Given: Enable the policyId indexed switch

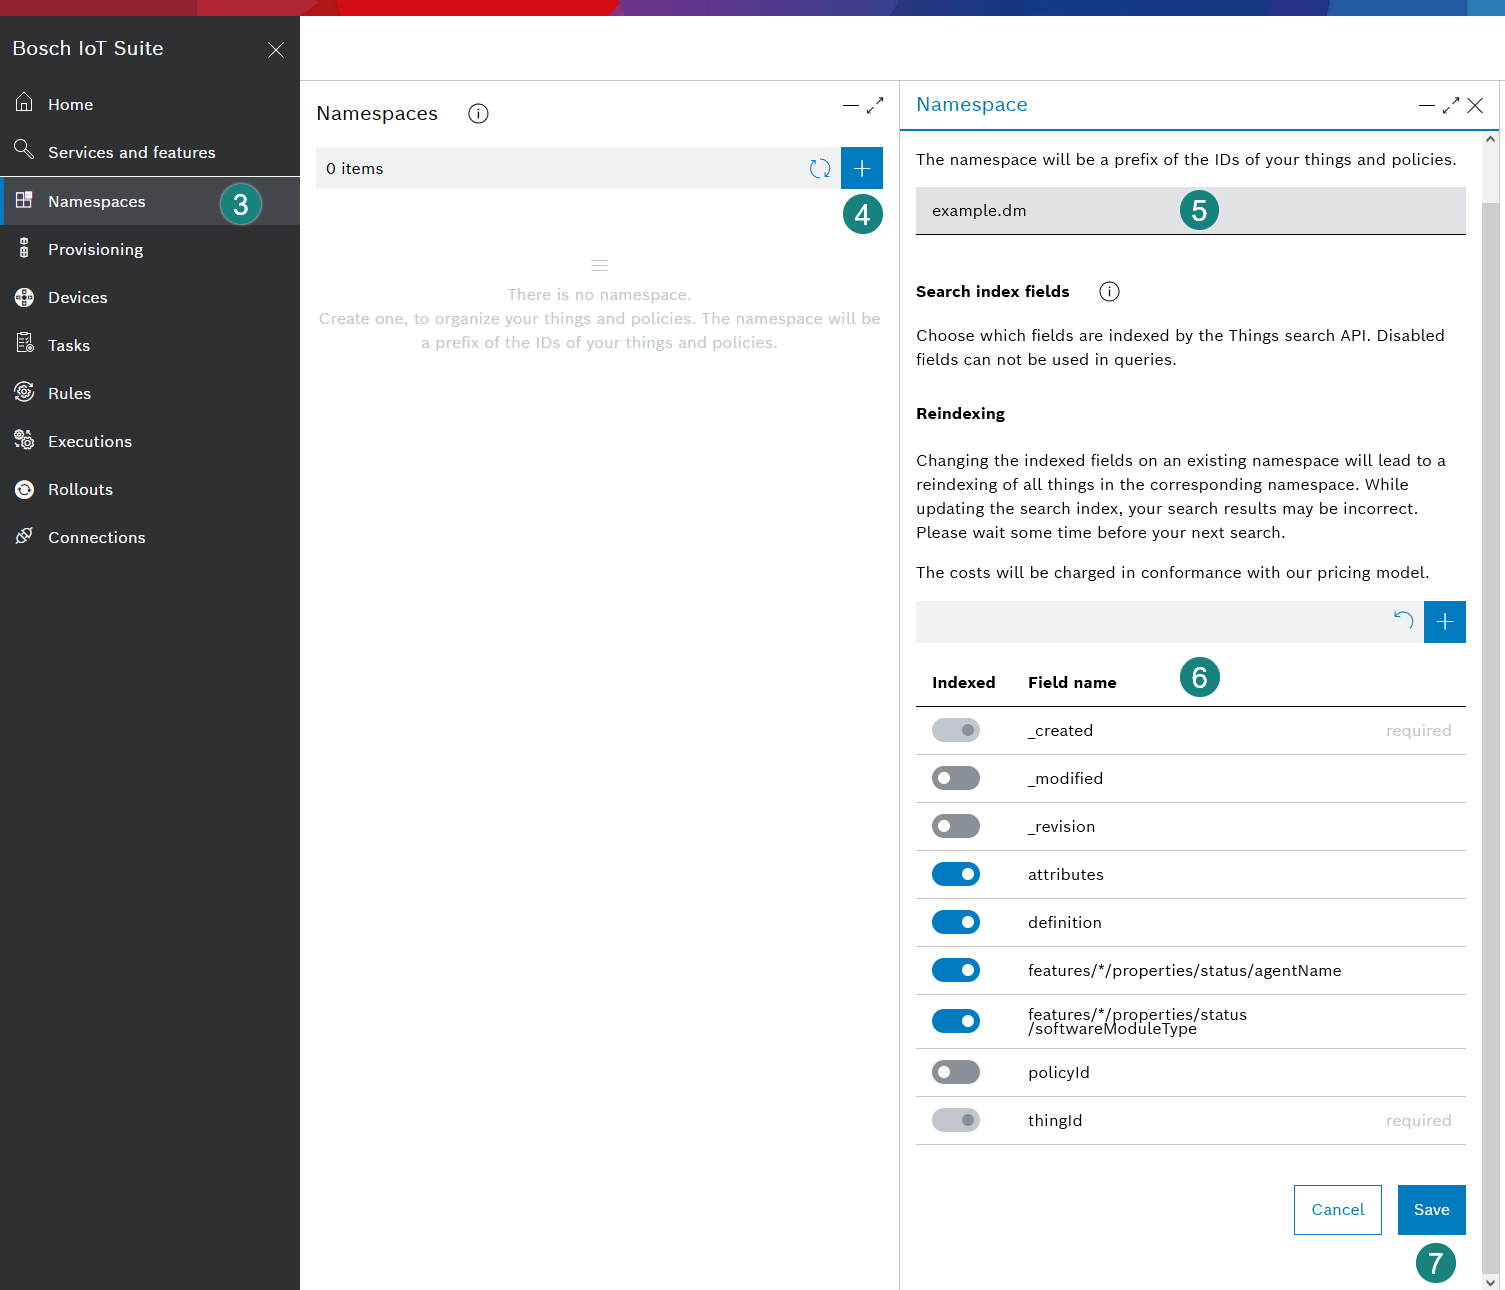Looking at the screenshot, I should (956, 1072).
